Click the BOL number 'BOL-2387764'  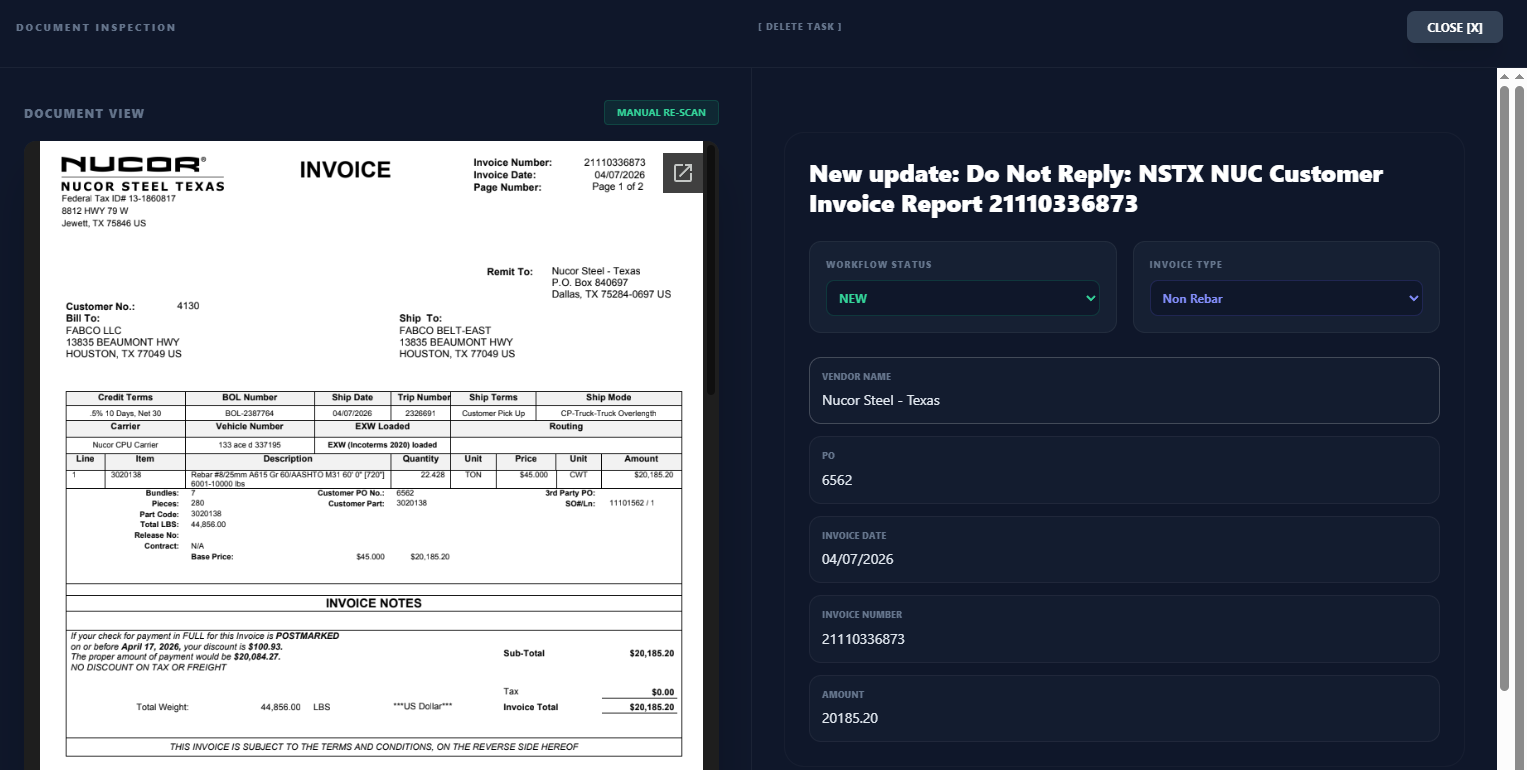click(249, 413)
